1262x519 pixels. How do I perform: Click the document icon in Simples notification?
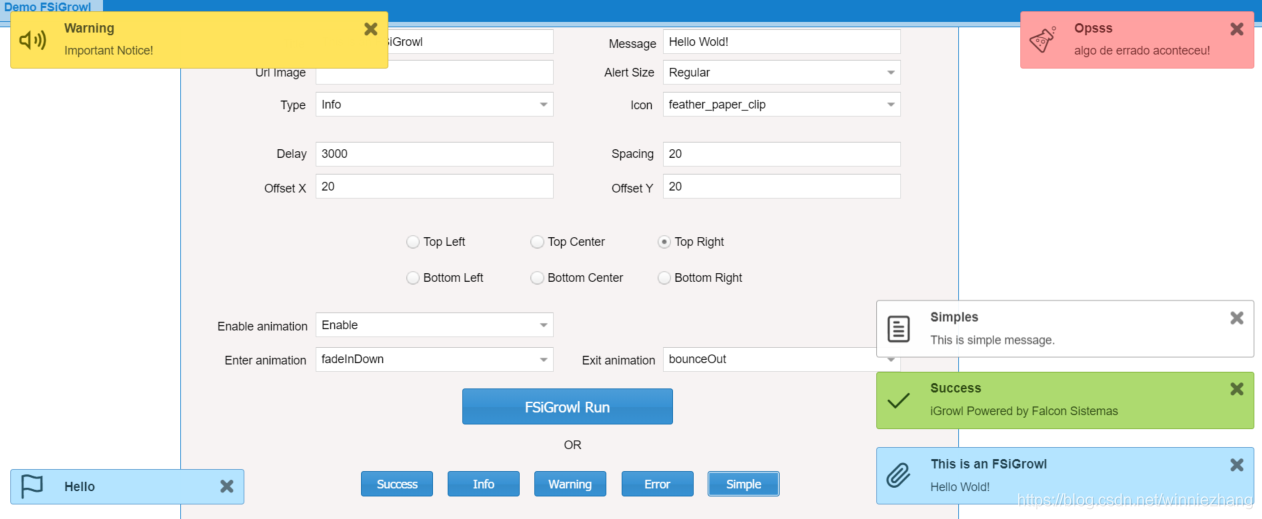[x=899, y=328]
